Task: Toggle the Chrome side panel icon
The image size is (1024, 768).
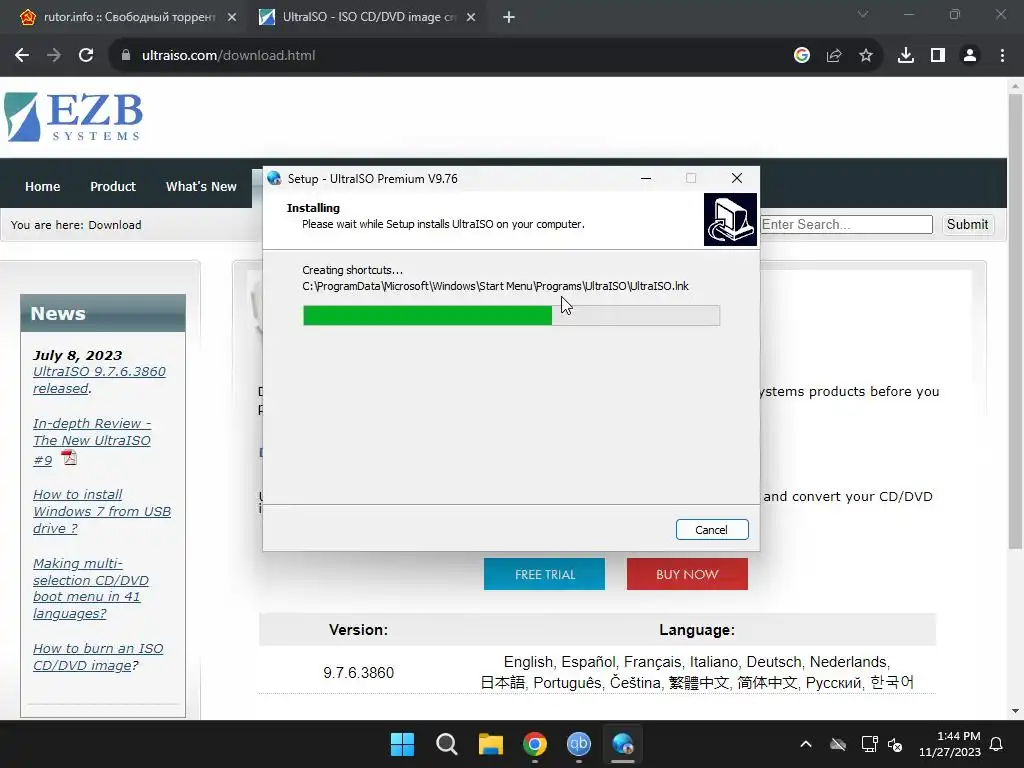Action: (938, 56)
